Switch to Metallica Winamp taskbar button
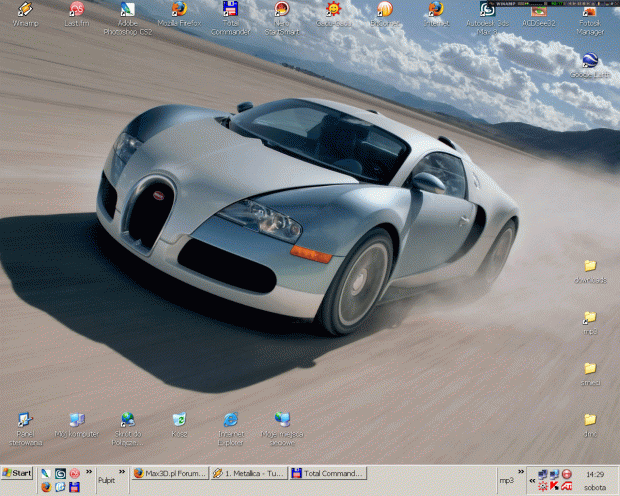This screenshot has width=620, height=496. click(251, 474)
